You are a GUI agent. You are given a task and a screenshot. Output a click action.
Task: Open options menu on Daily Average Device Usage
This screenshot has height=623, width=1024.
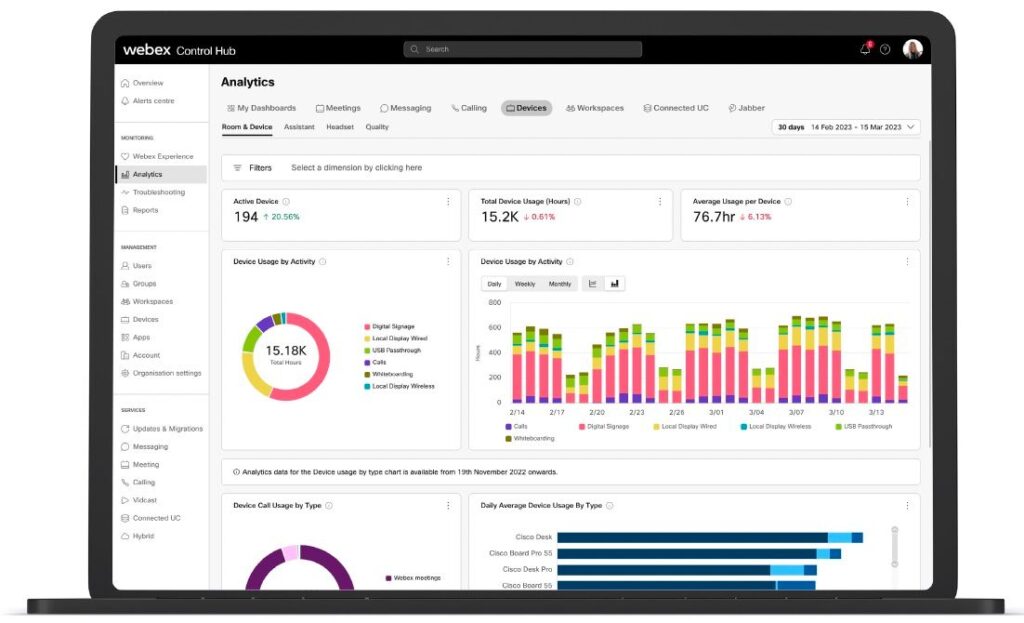906,506
